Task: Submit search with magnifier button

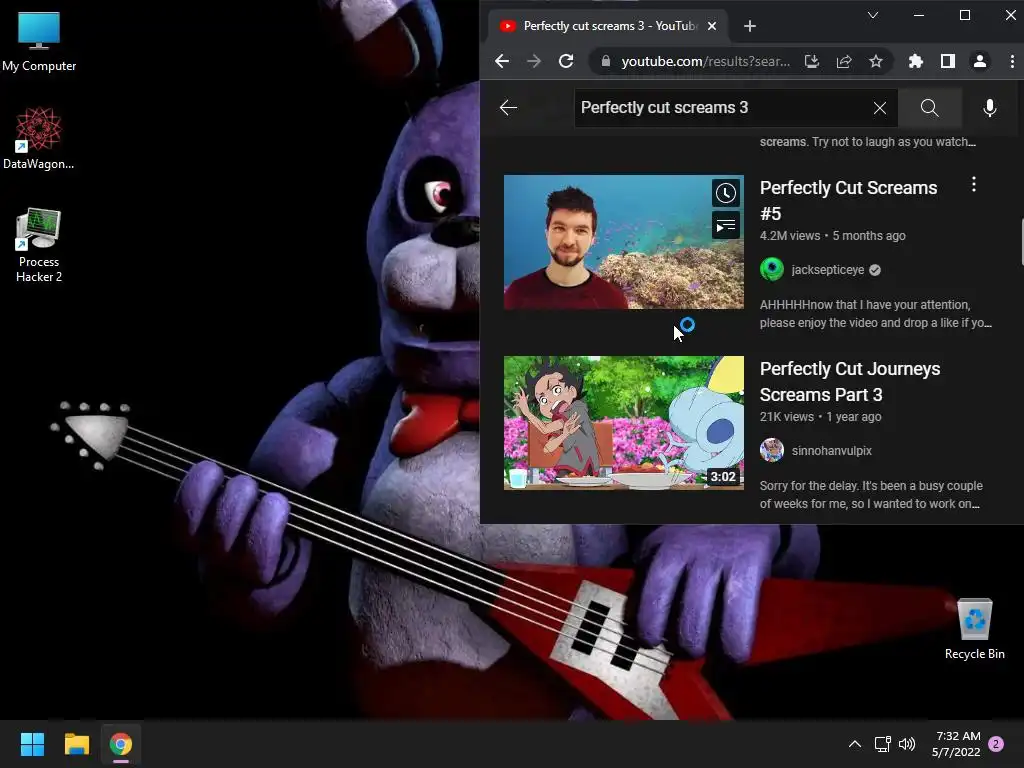Action: (929, 108)
